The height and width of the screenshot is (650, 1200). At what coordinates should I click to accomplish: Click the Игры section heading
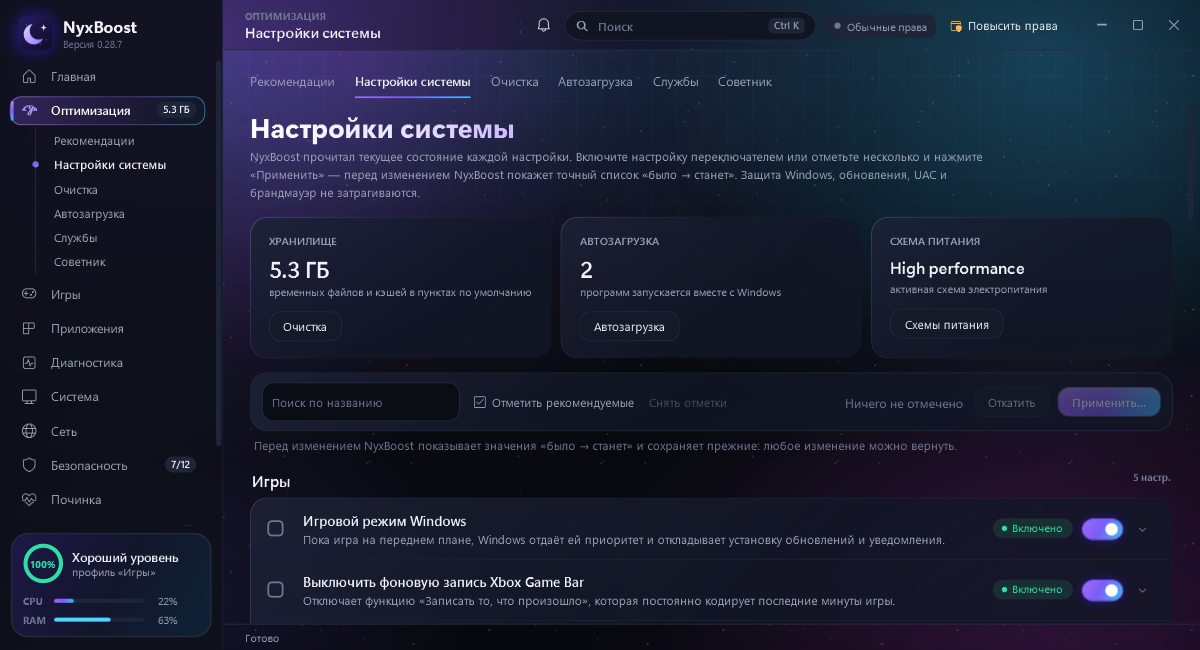coord(271,482)
